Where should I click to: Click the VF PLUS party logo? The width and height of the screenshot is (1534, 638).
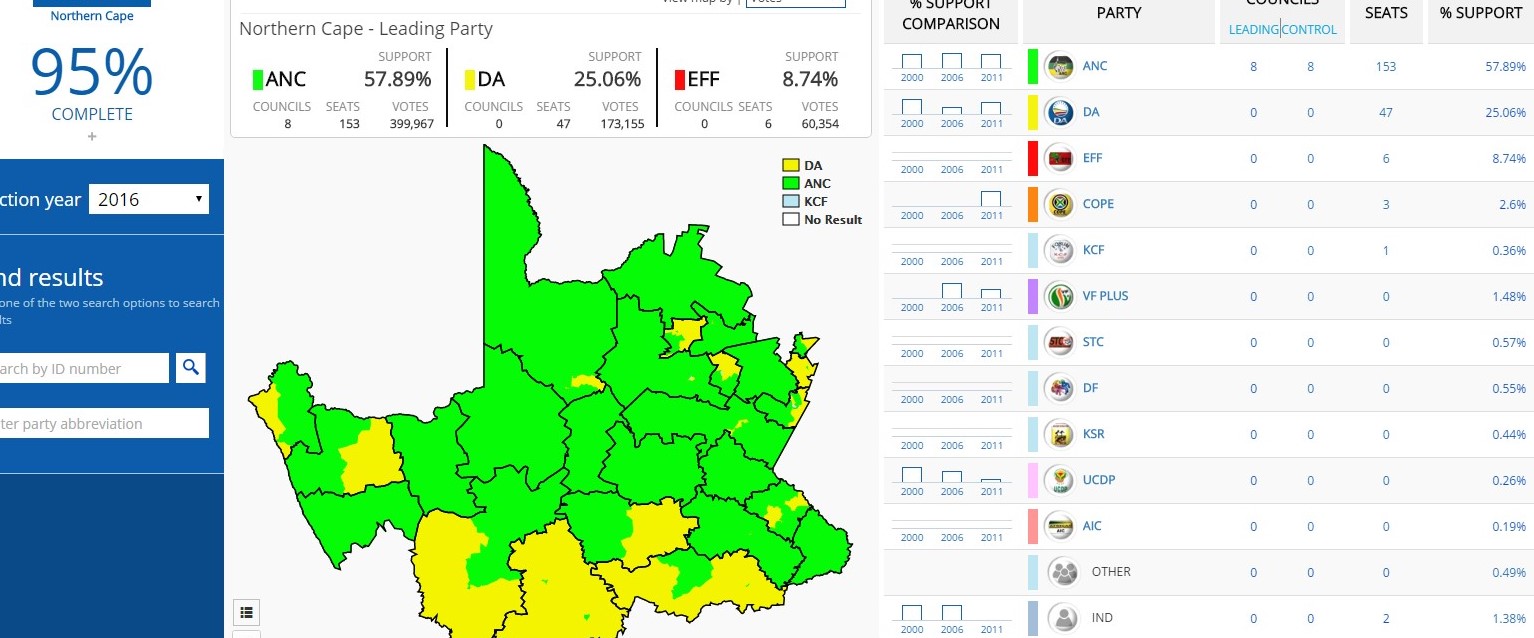click(1062, 296)
